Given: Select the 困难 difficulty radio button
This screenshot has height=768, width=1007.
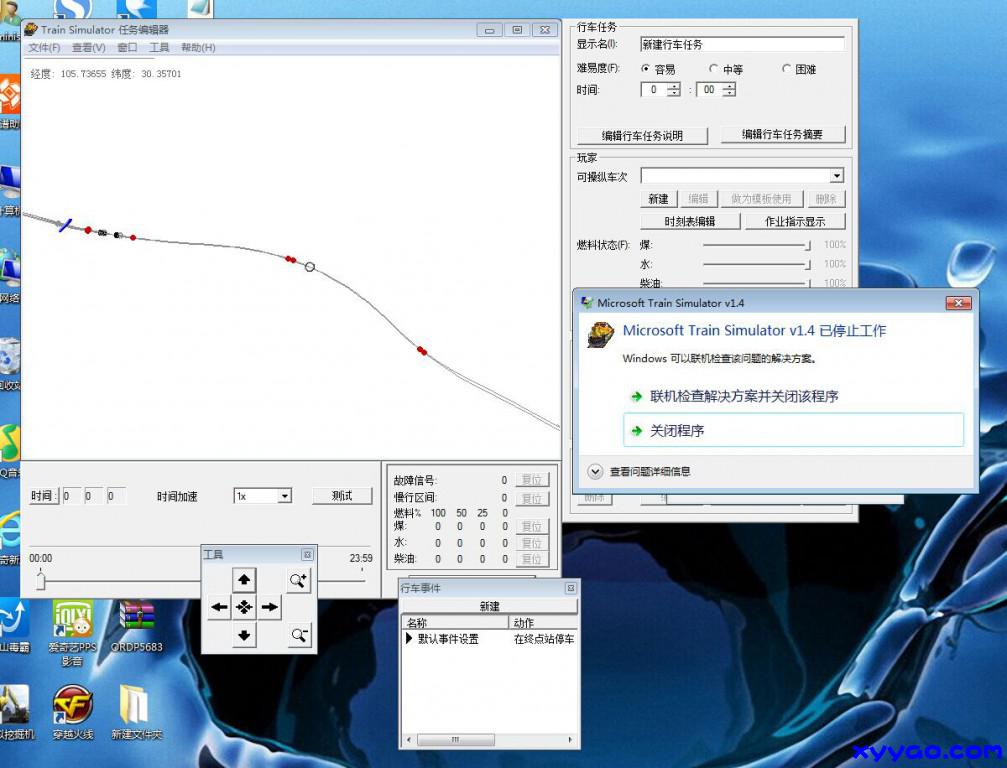Looking at the screenshot, I should (786, 69).
